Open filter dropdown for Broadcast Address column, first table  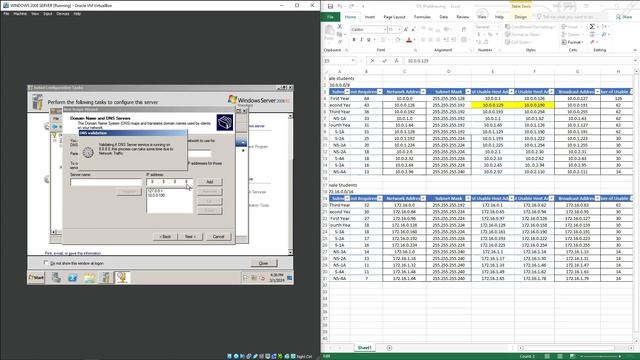pyautogui.click(x=597, y=91)
